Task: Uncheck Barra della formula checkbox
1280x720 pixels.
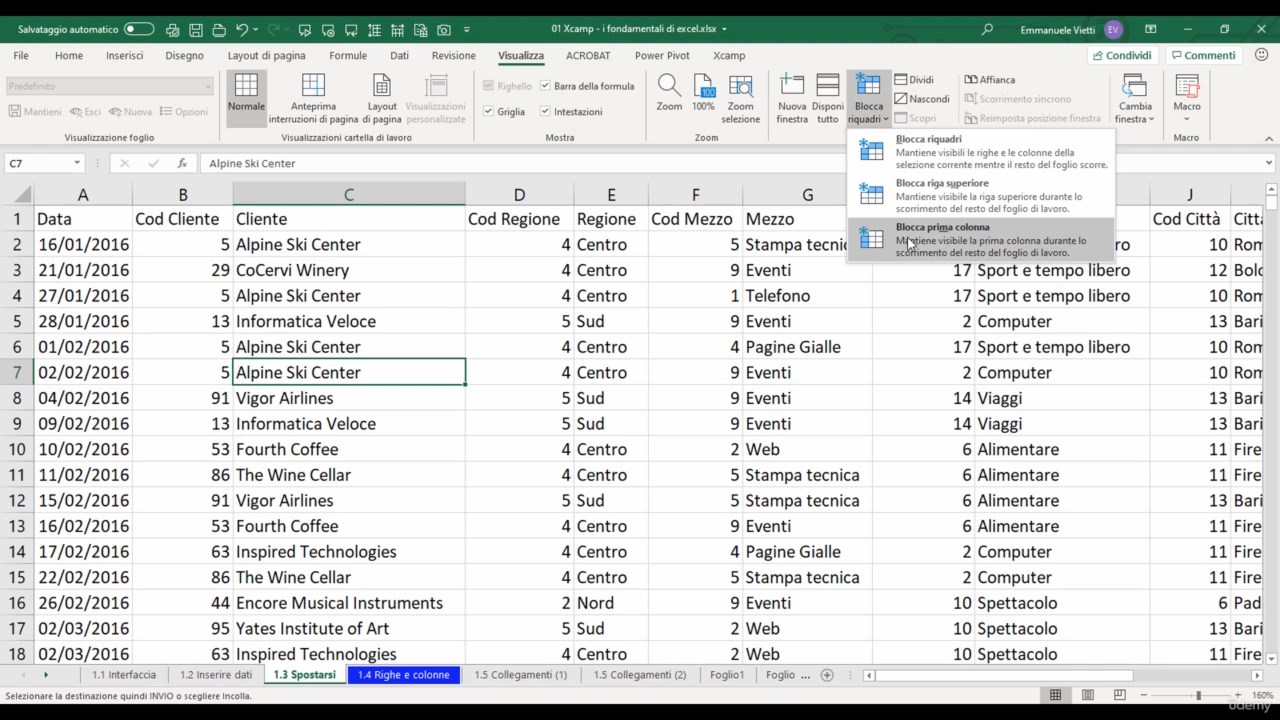Action: click(x=546, y=86)
